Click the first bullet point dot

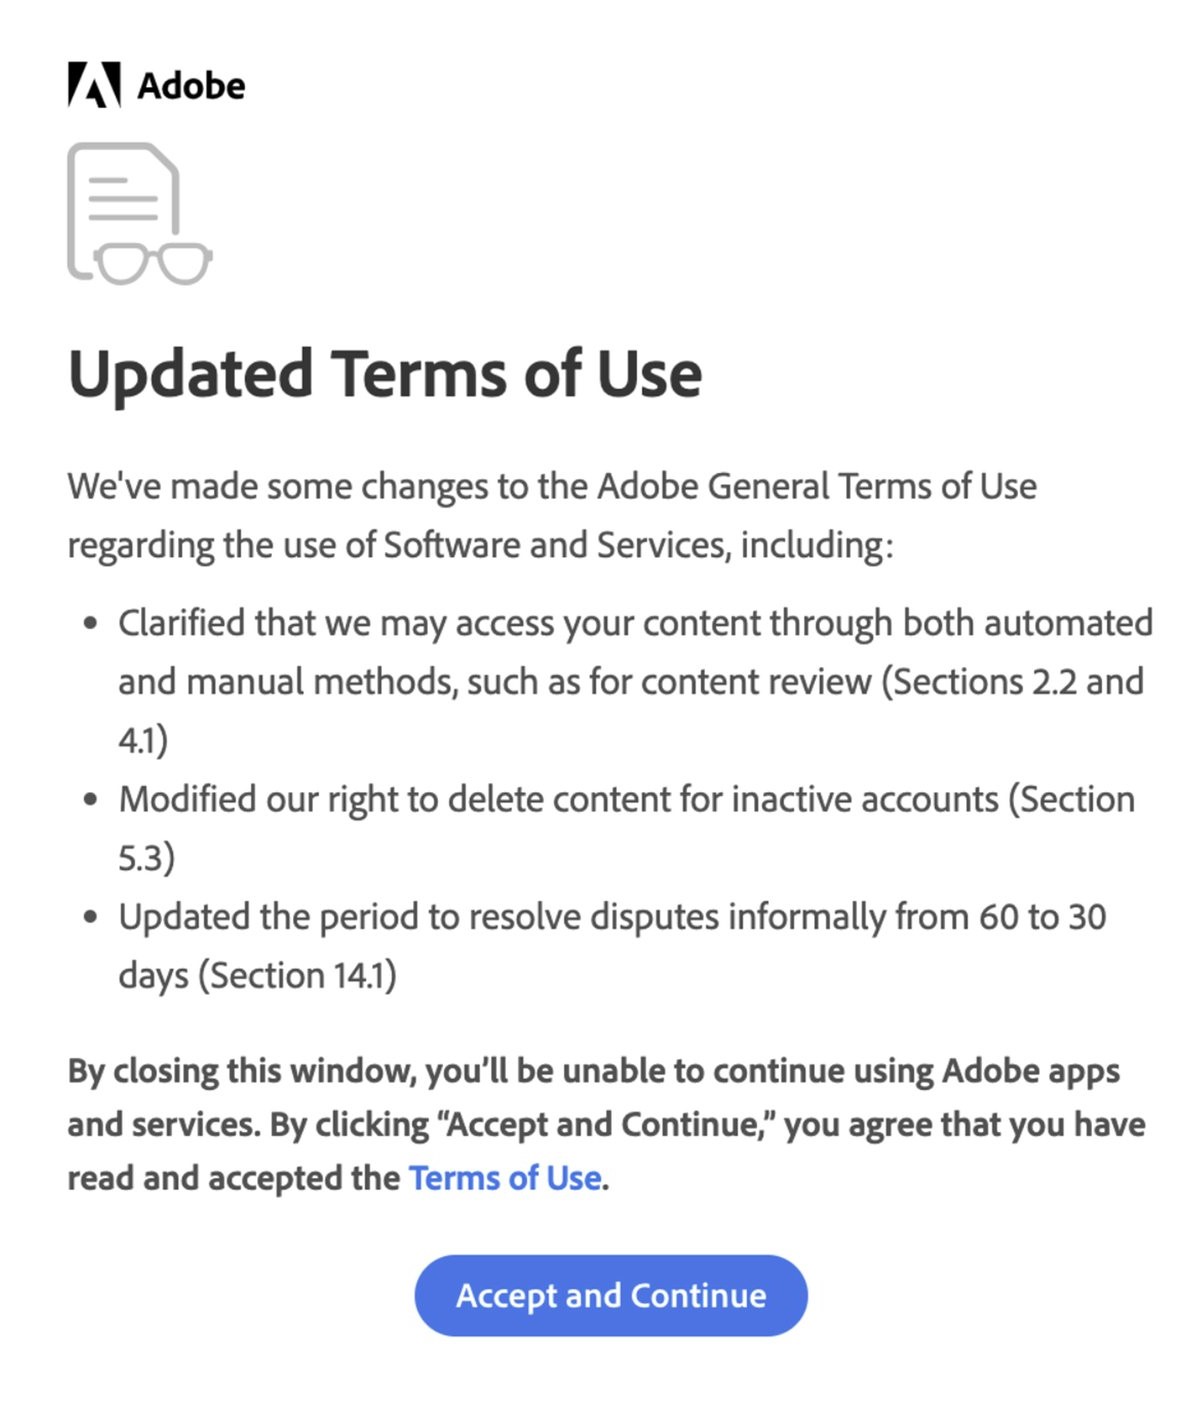(92, 624)
